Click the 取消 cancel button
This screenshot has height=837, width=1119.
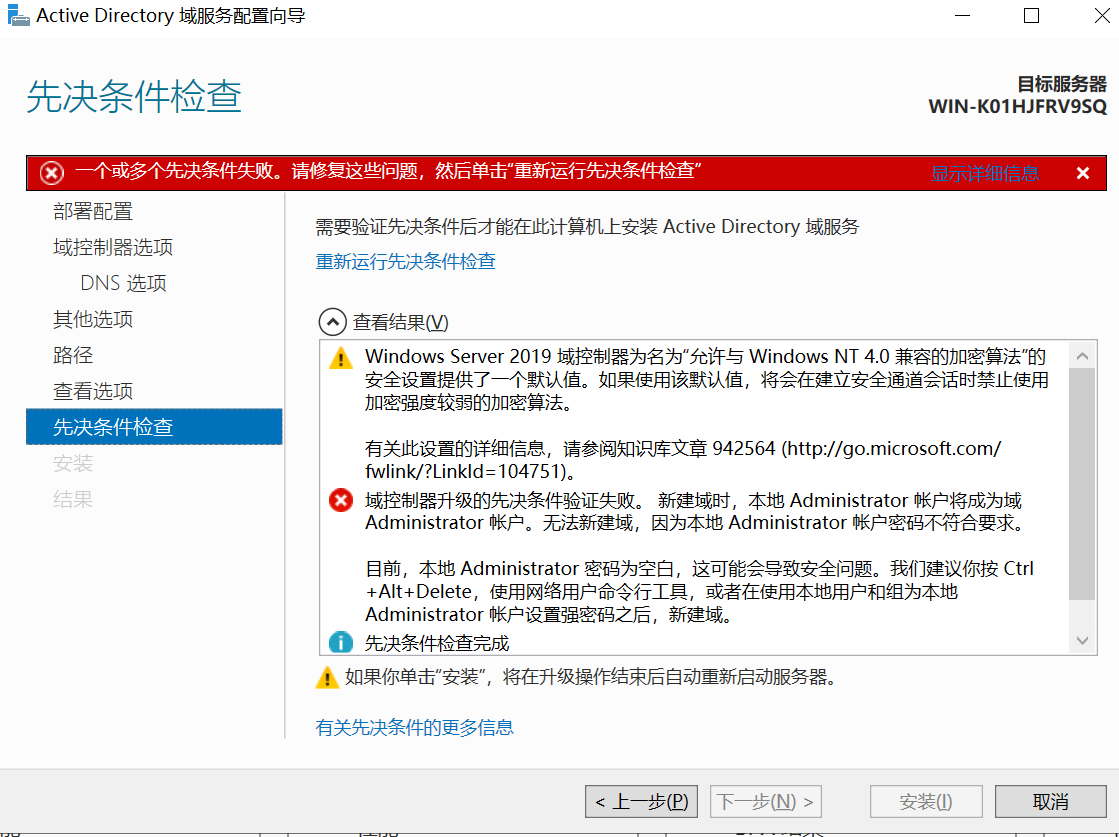point(1050,801)
